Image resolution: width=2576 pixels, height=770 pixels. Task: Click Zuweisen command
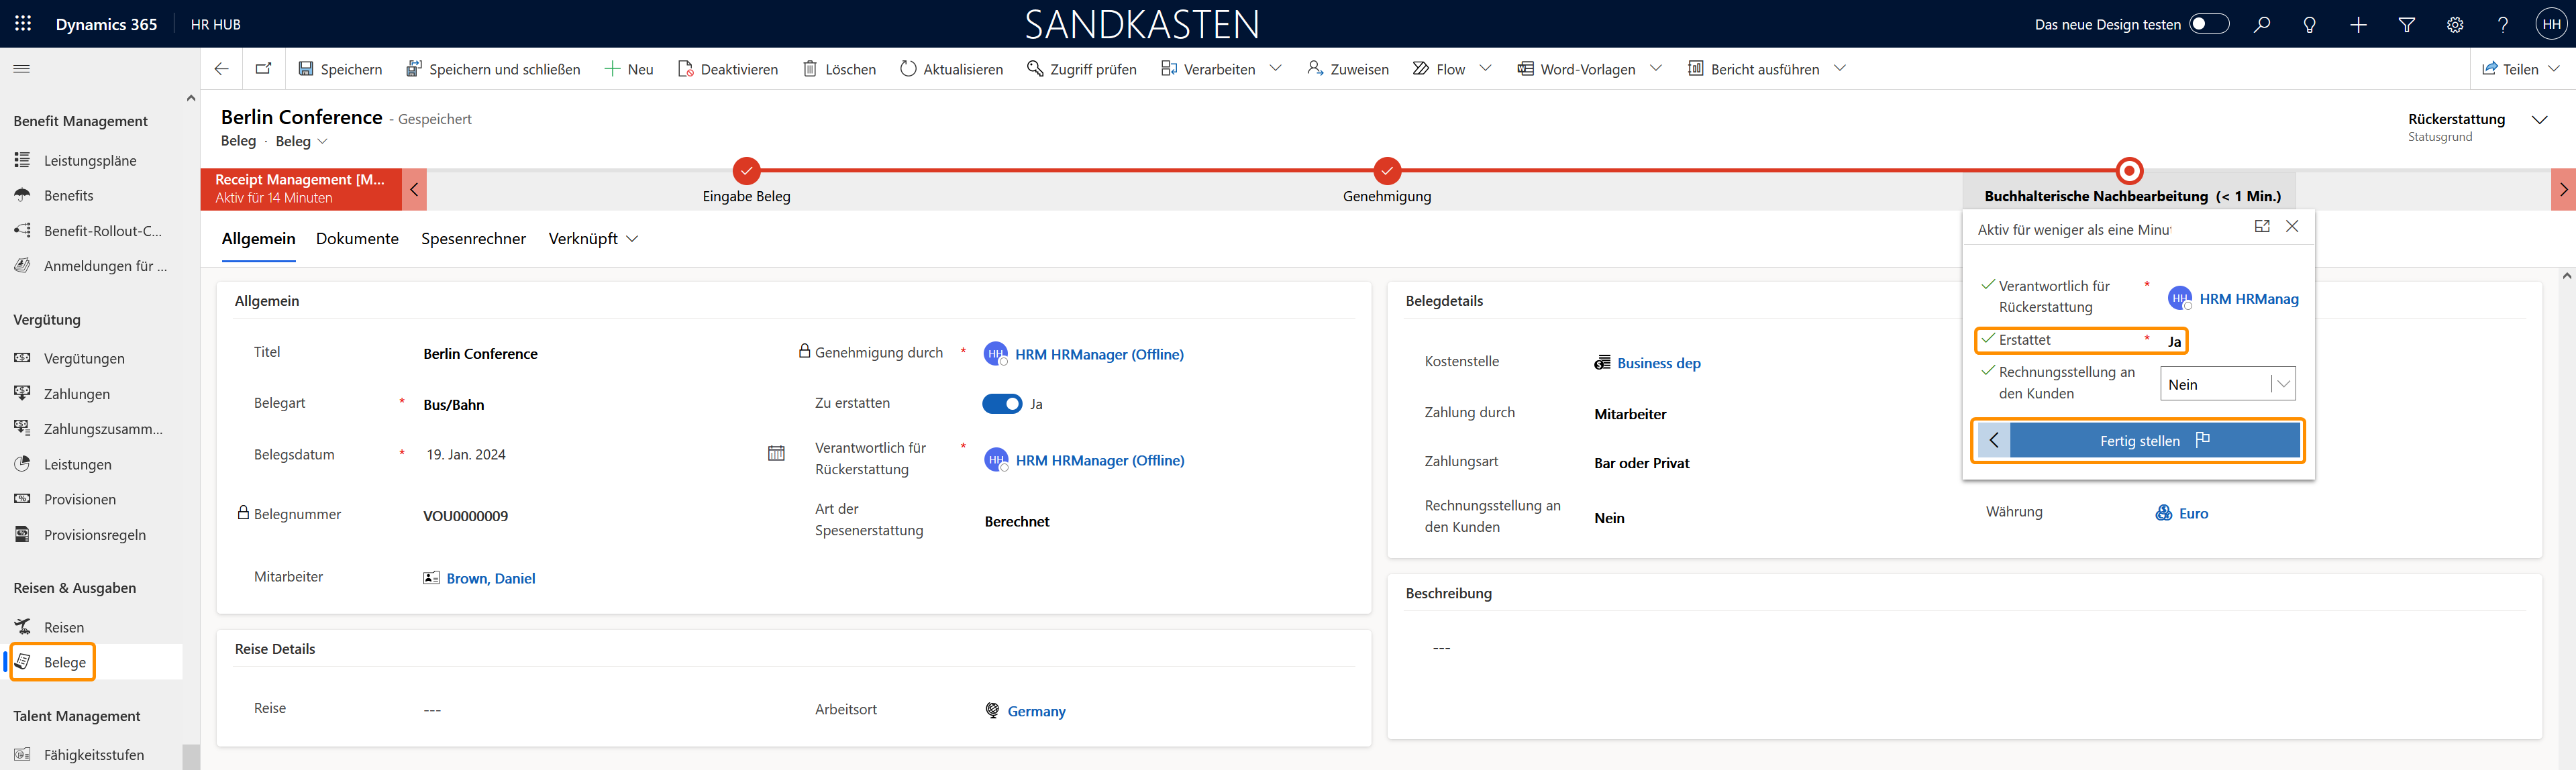pyautogui.click(x=1348, y=69)
